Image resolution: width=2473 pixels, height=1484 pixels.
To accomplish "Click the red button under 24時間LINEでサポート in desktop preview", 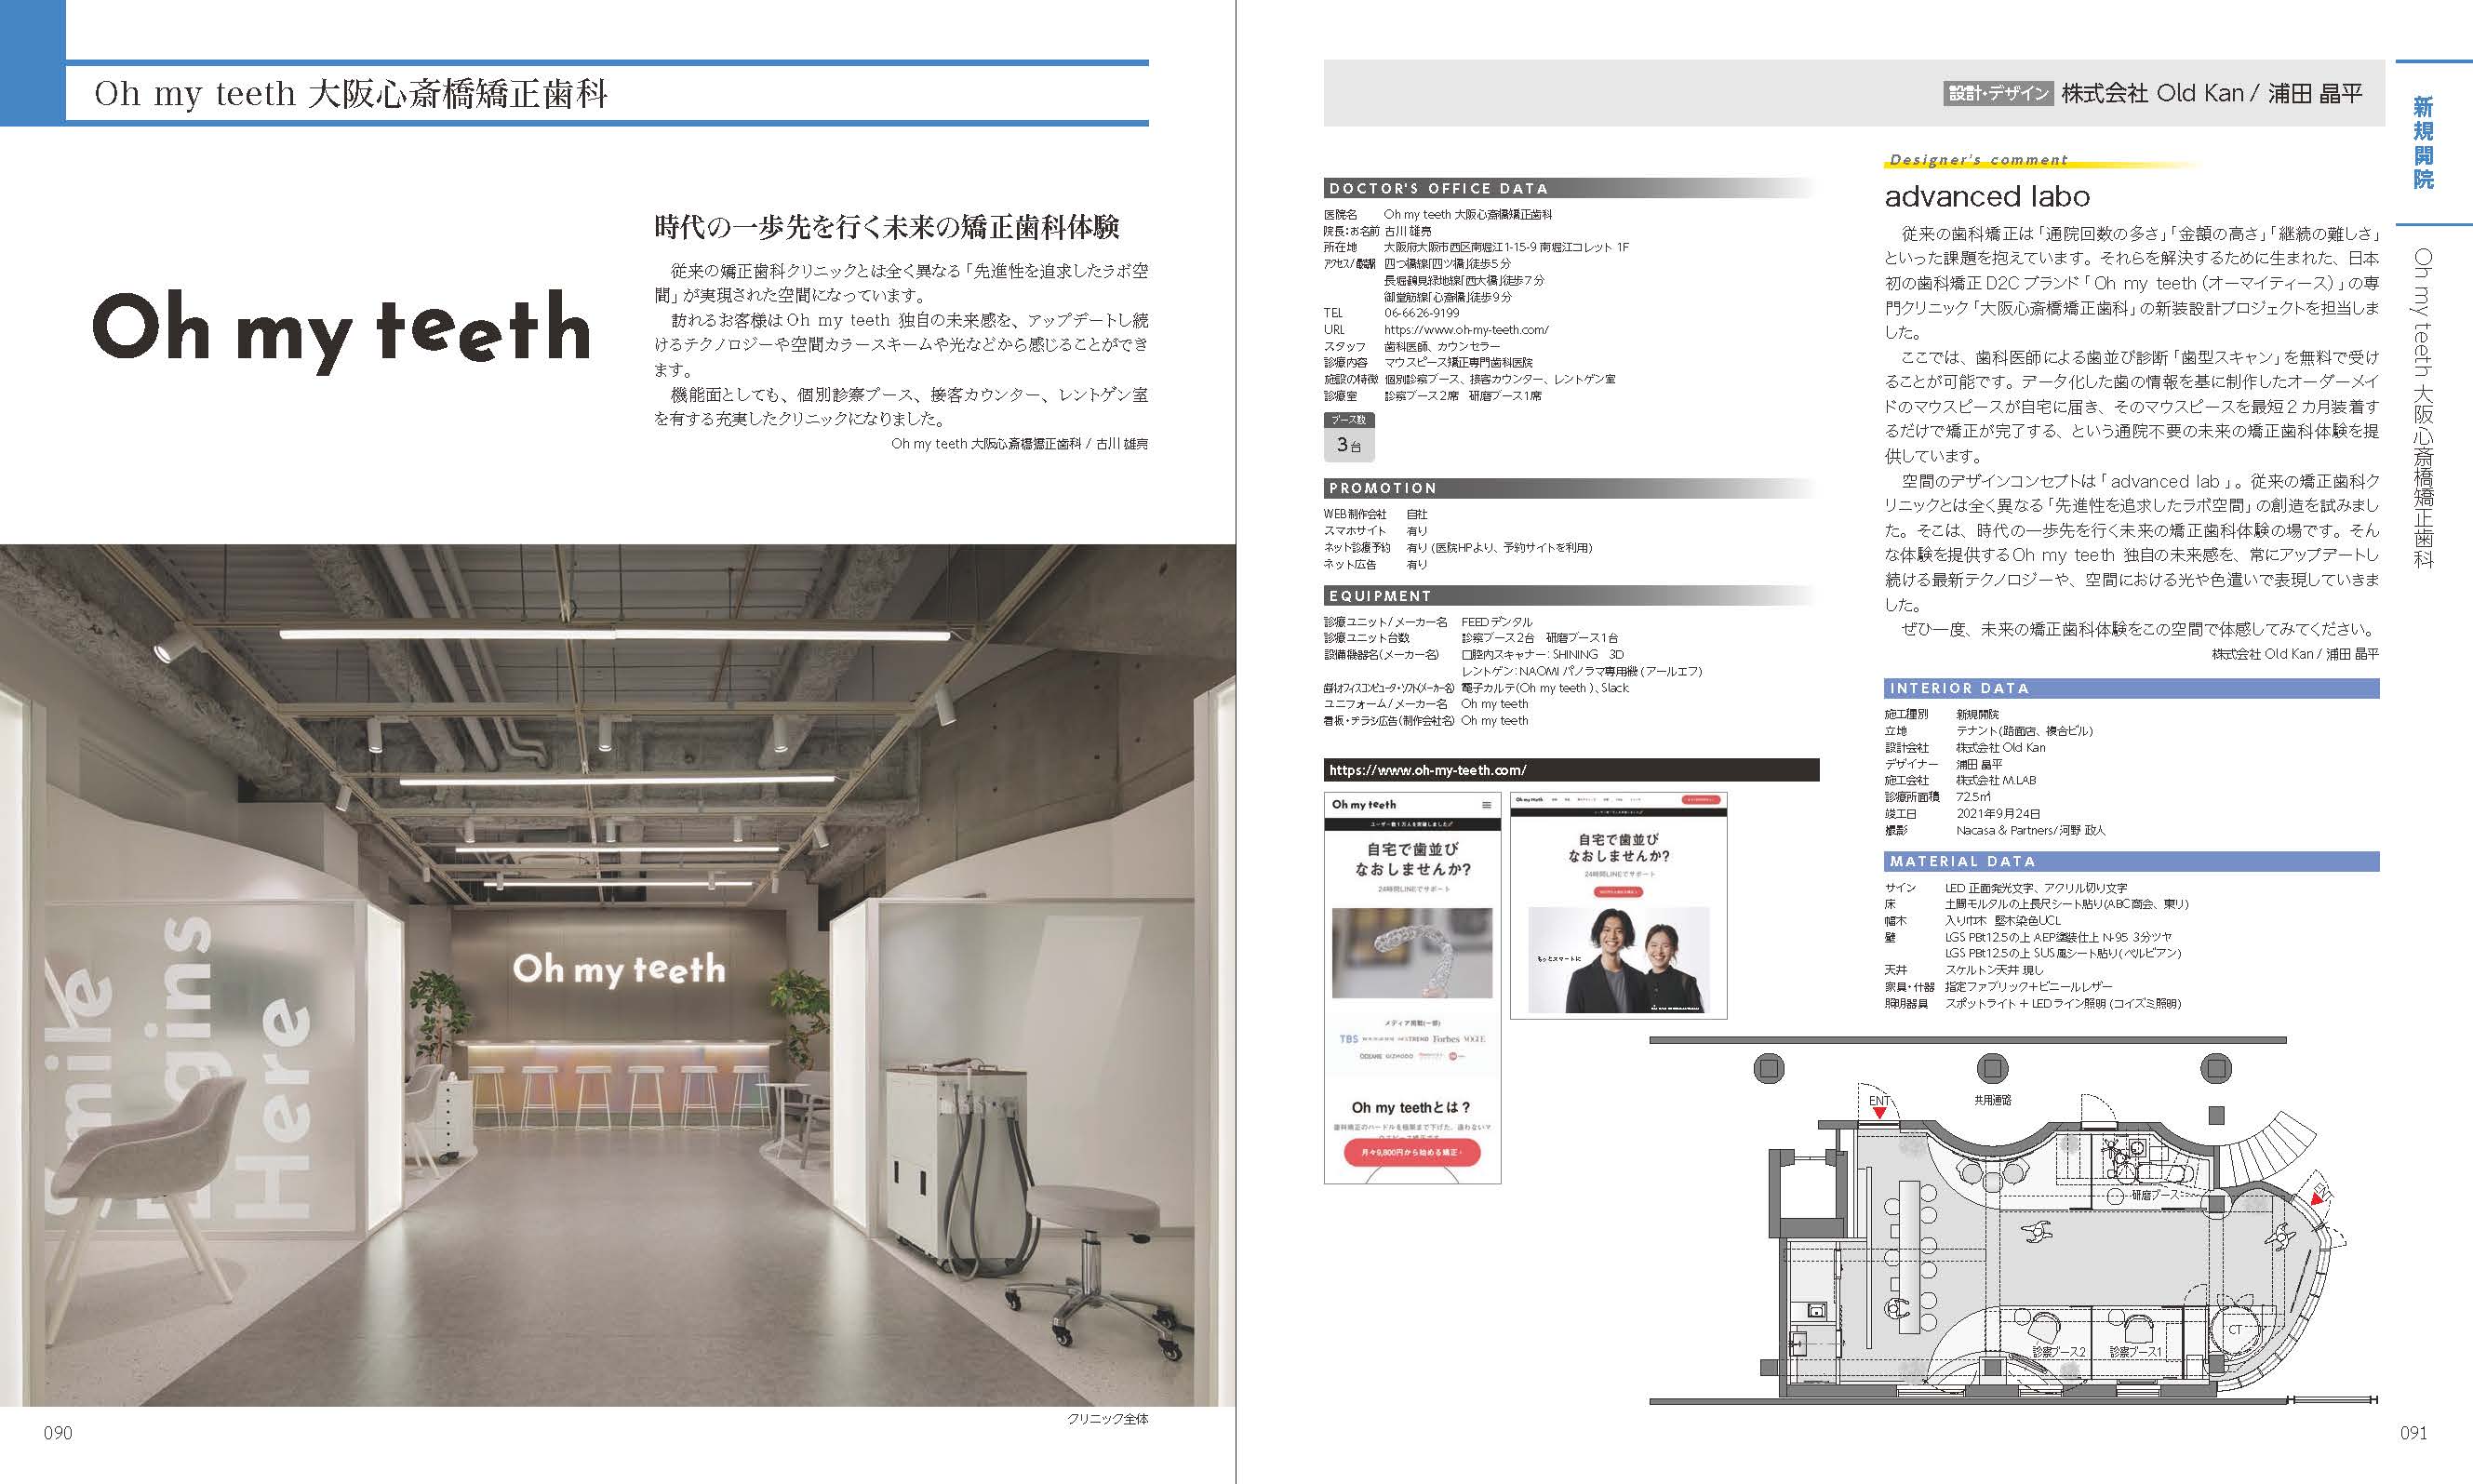I will click(x=1617, y=890).
